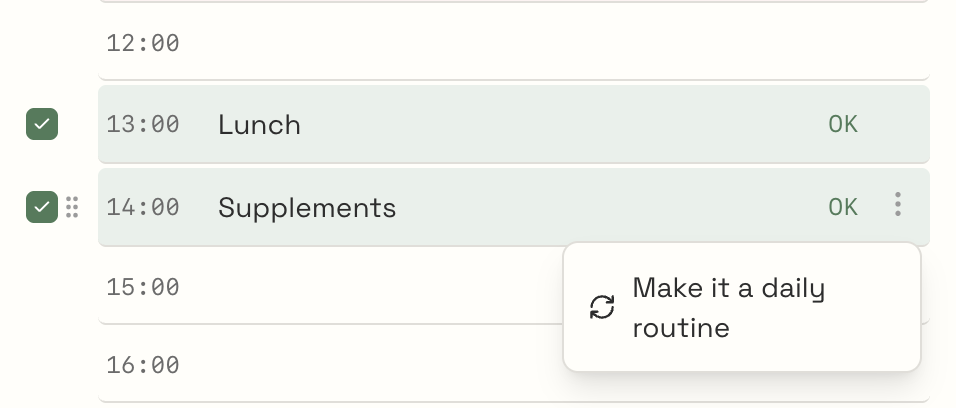
Task: Uncheck the Lunch task checkbox
Action: coord(42,124)
